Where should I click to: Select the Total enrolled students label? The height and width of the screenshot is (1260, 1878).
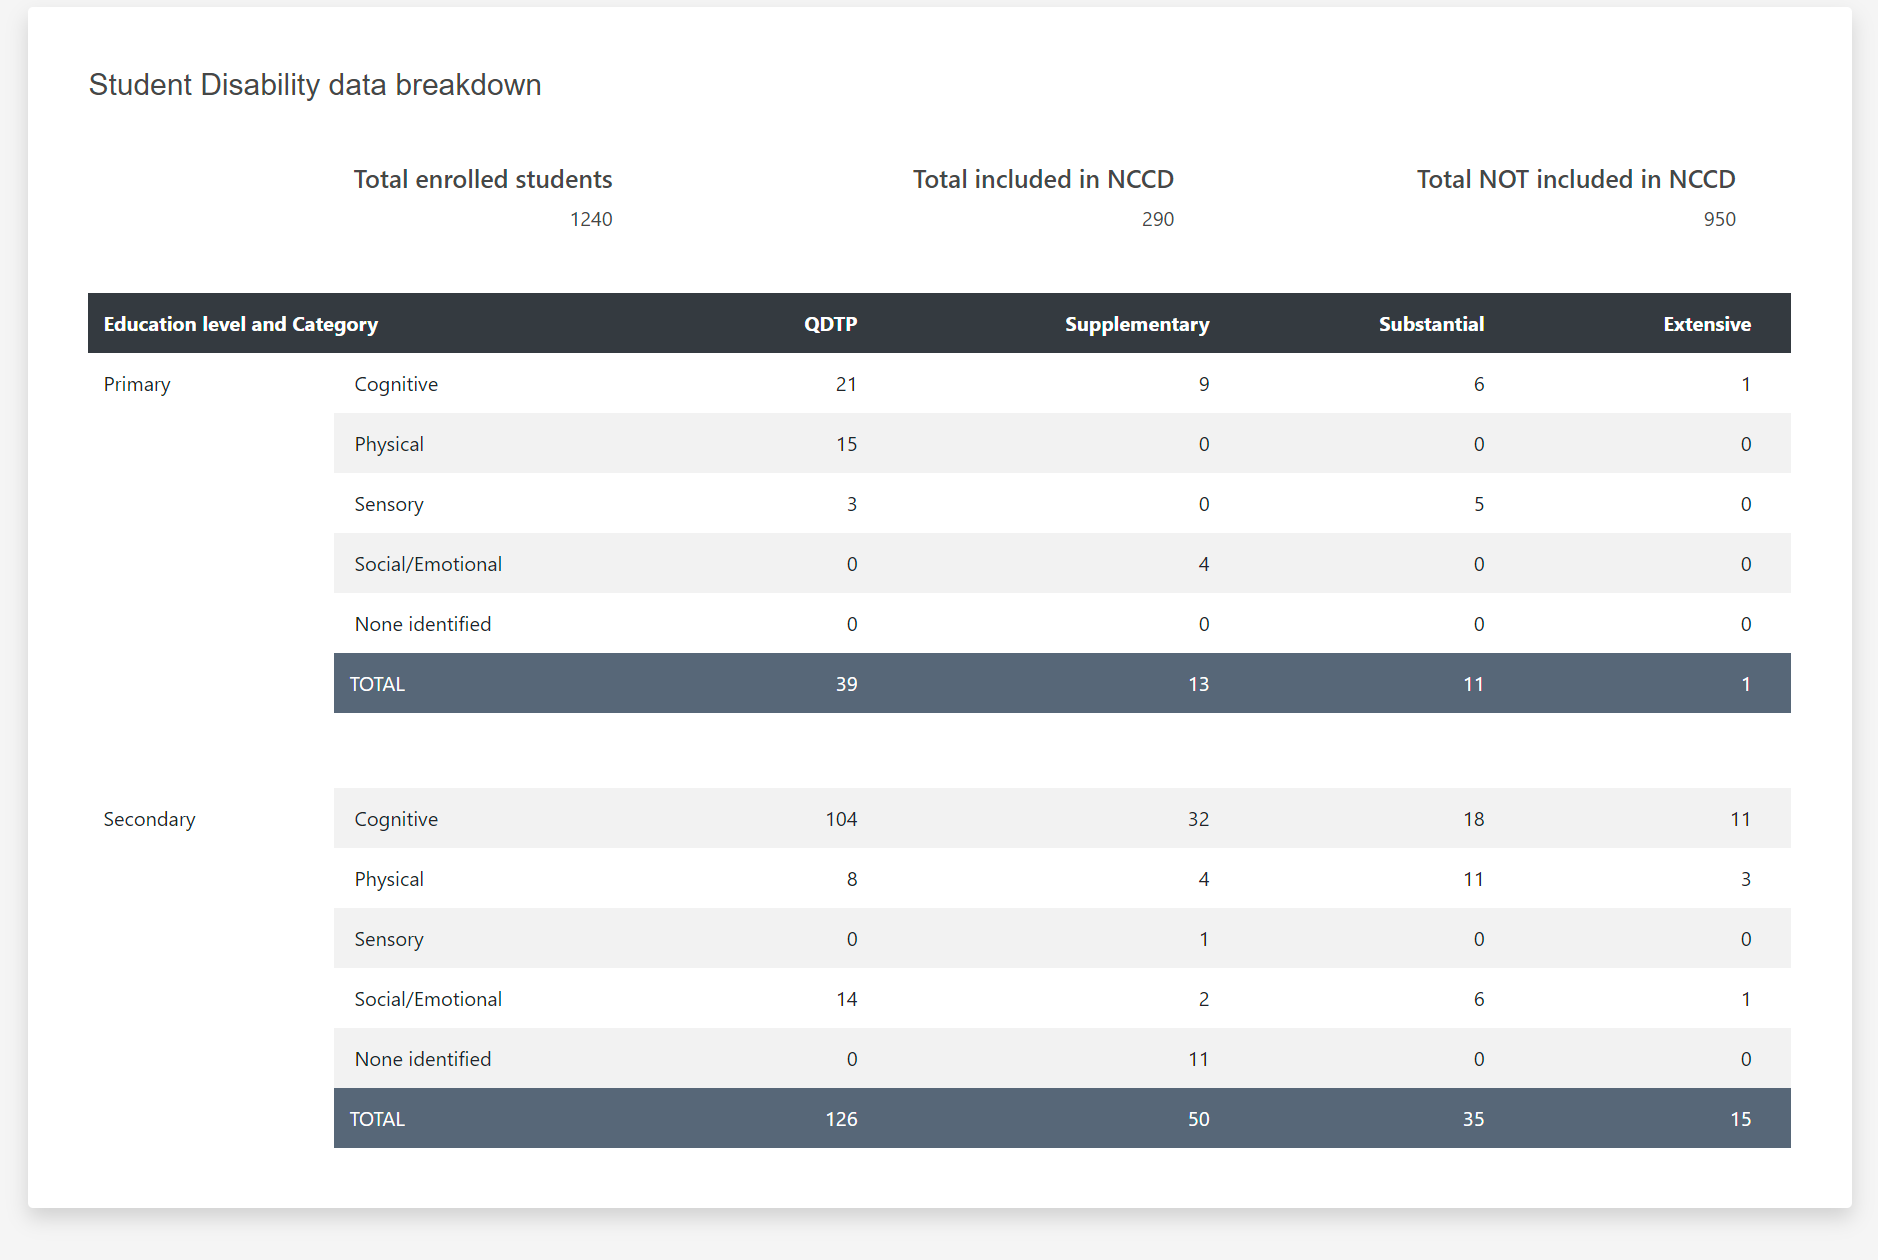(x=483, y=179)
